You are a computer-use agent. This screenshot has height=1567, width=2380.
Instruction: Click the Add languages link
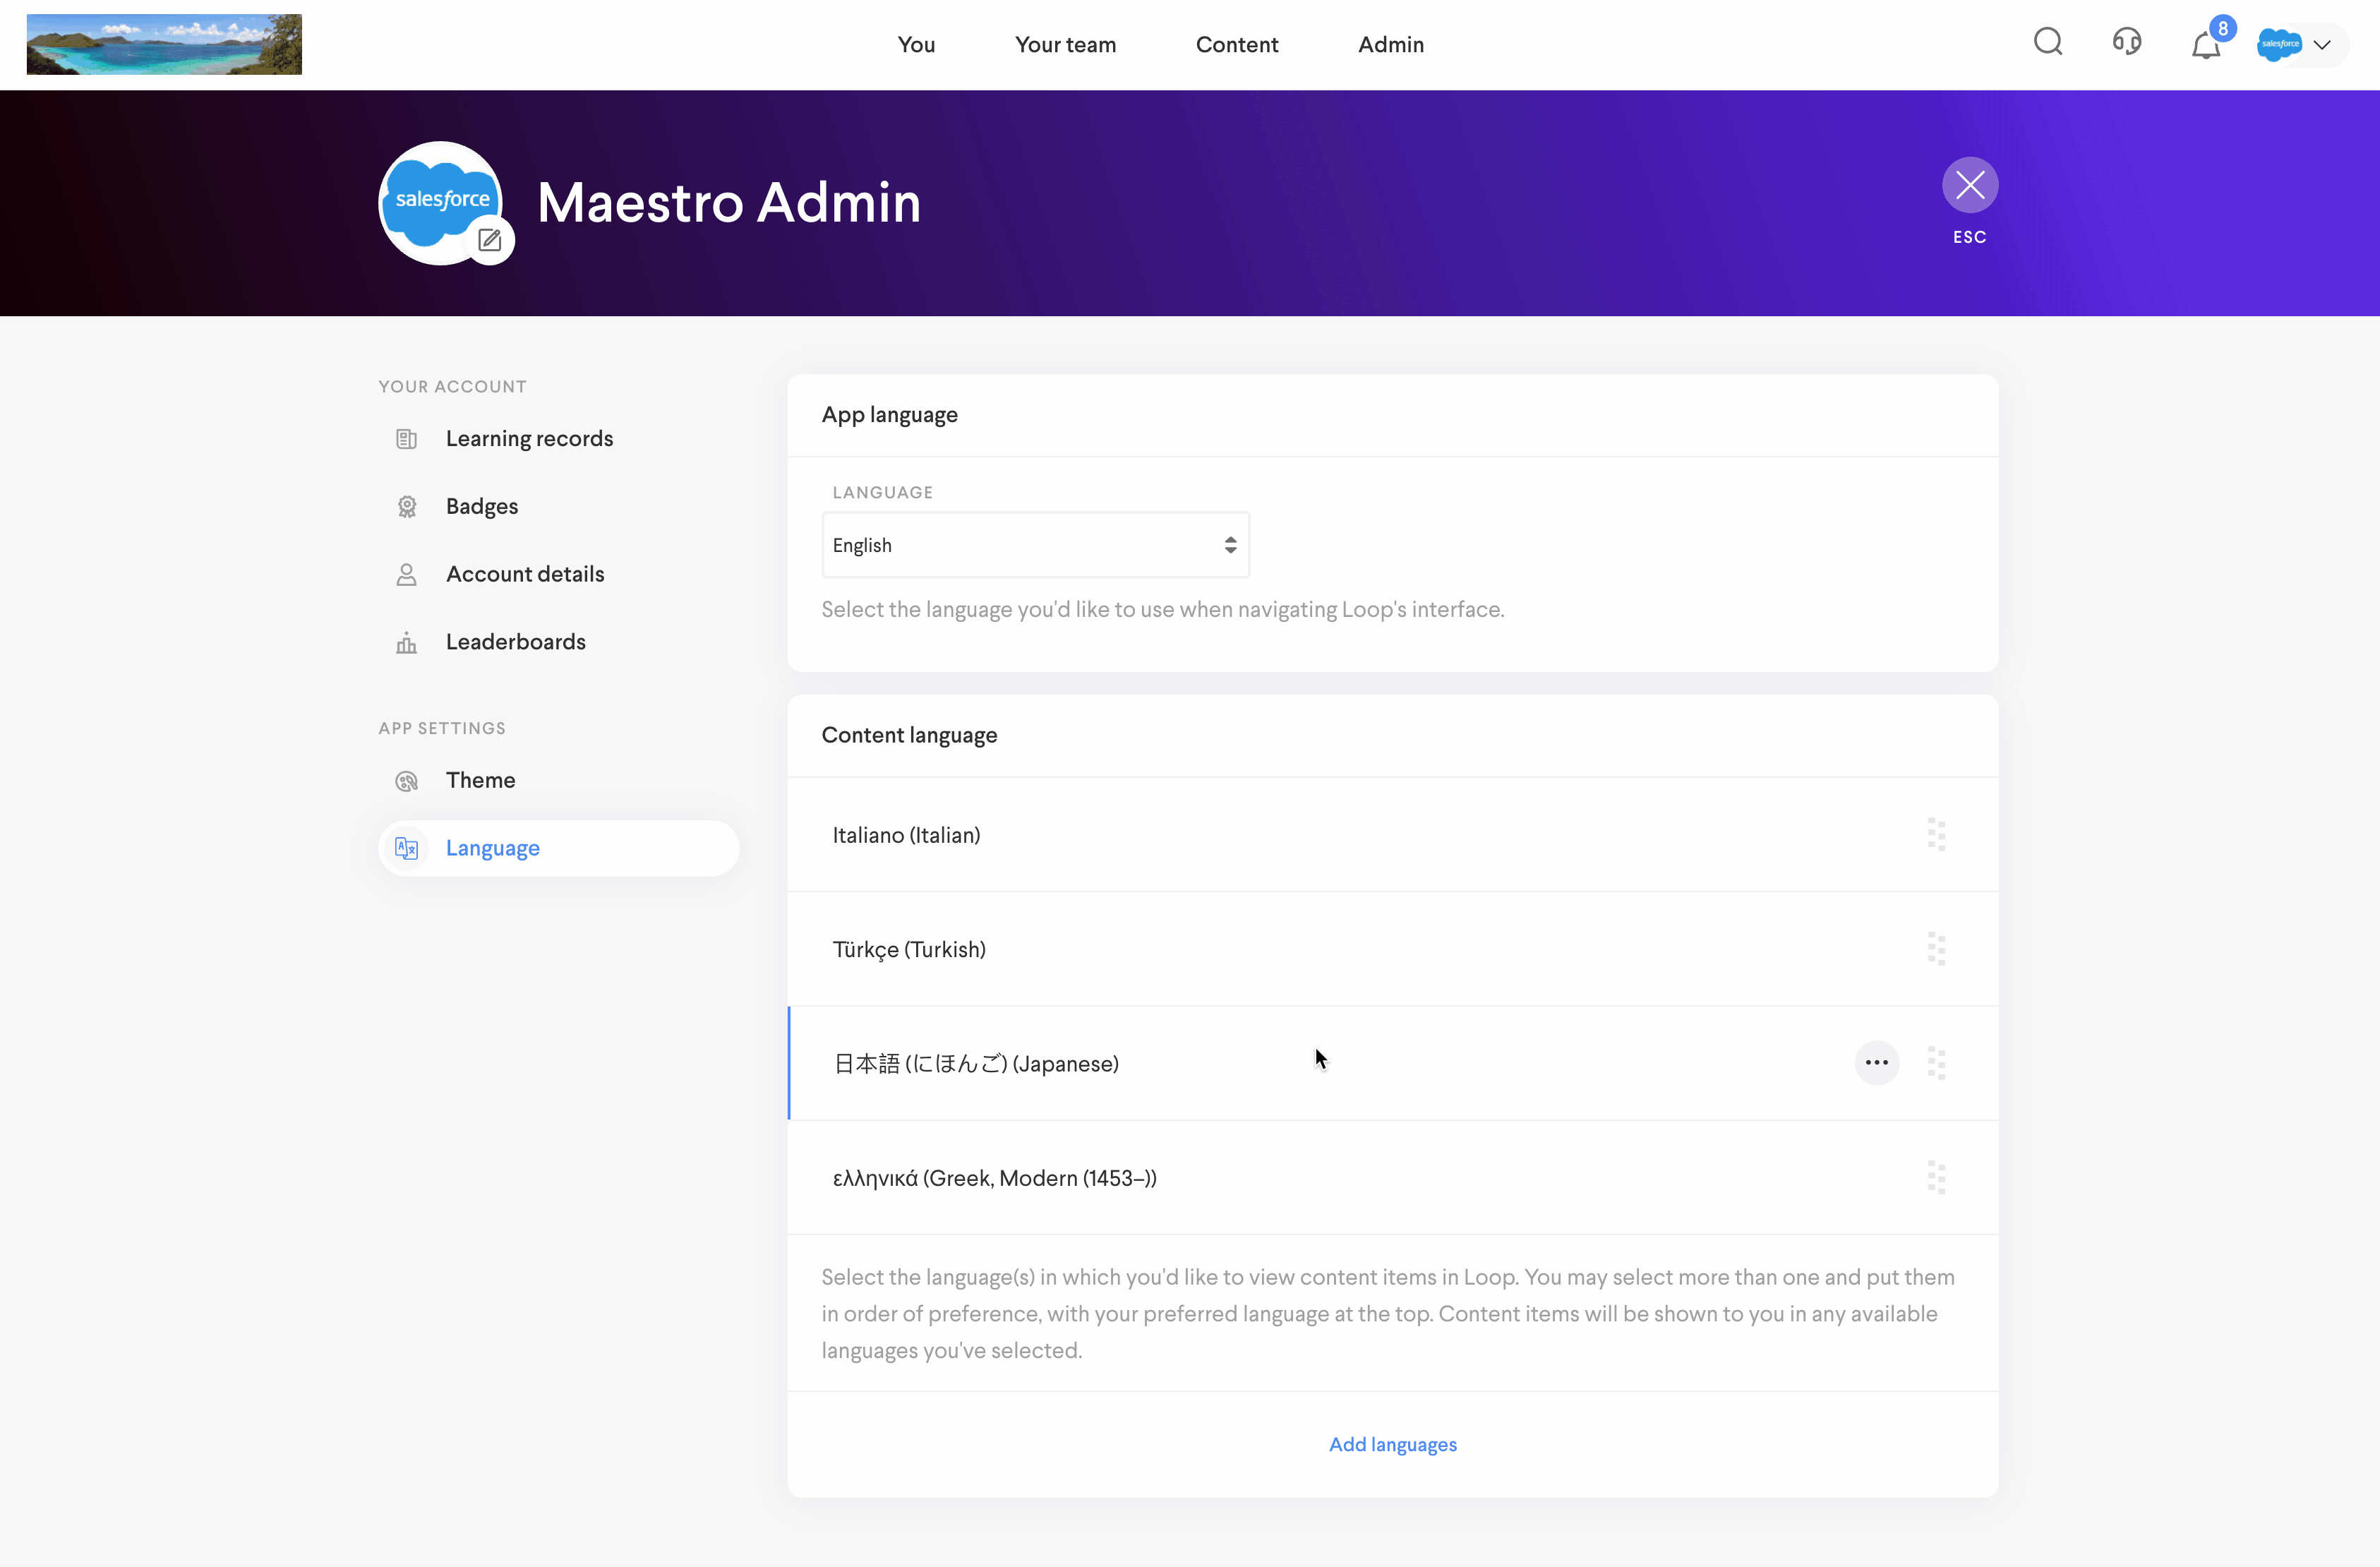point(1392,1444)
